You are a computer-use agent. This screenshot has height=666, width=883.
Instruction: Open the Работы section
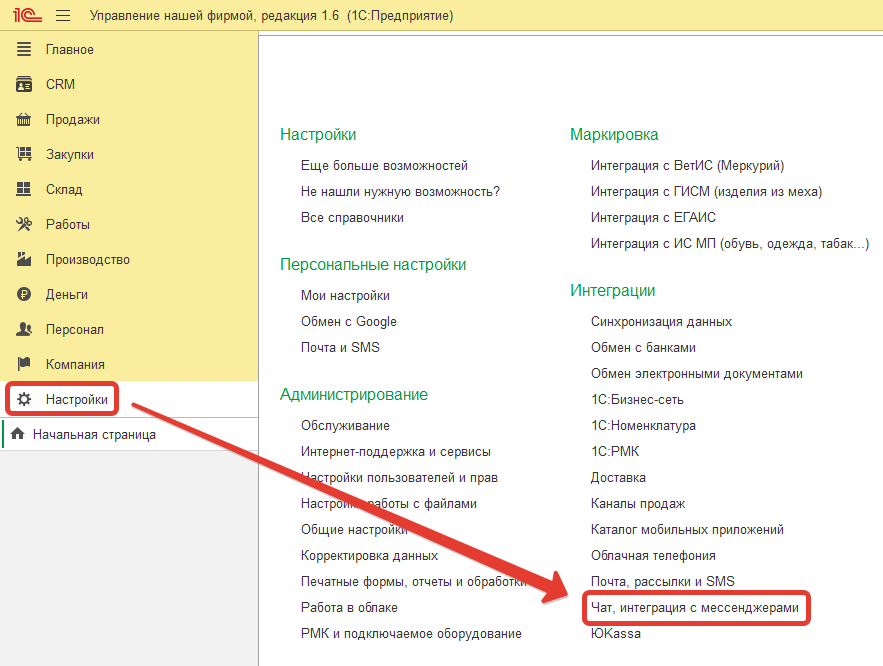tap(68, 224)
